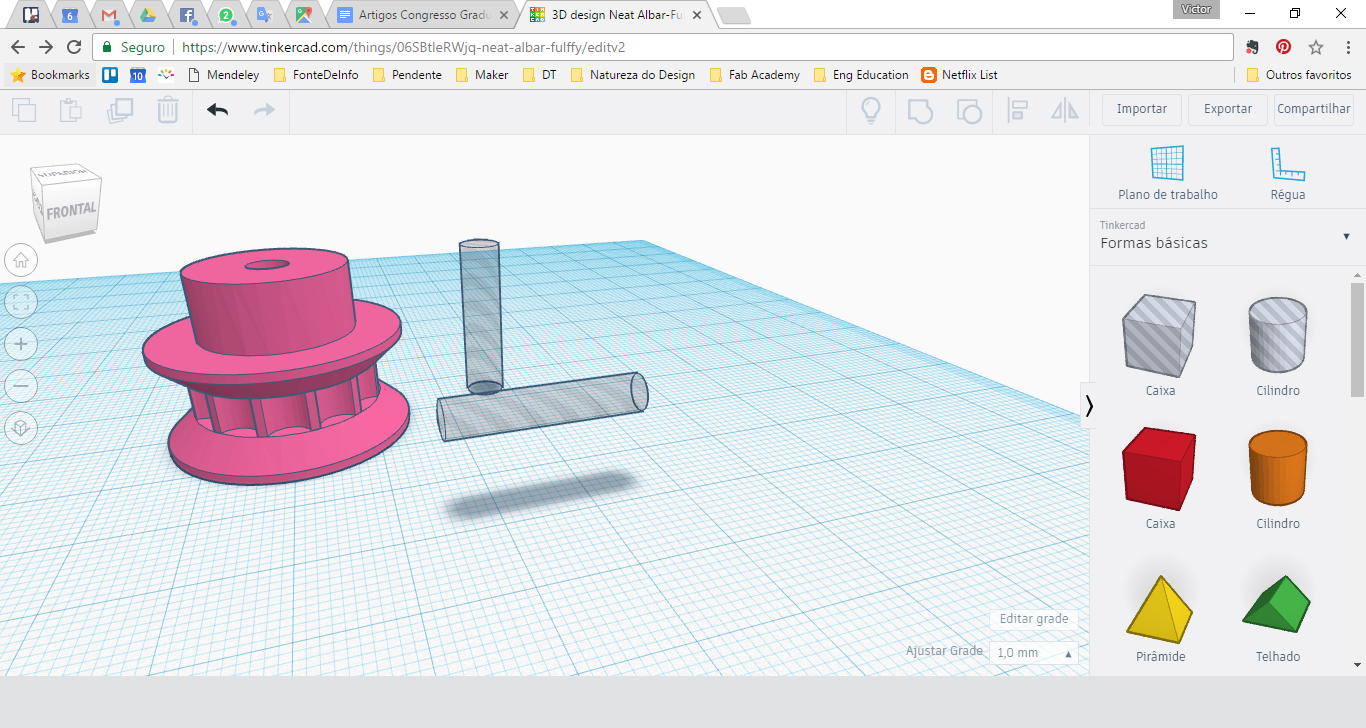Click the Copy icon in Tinkercad toolbar

[x=24, y=110]
